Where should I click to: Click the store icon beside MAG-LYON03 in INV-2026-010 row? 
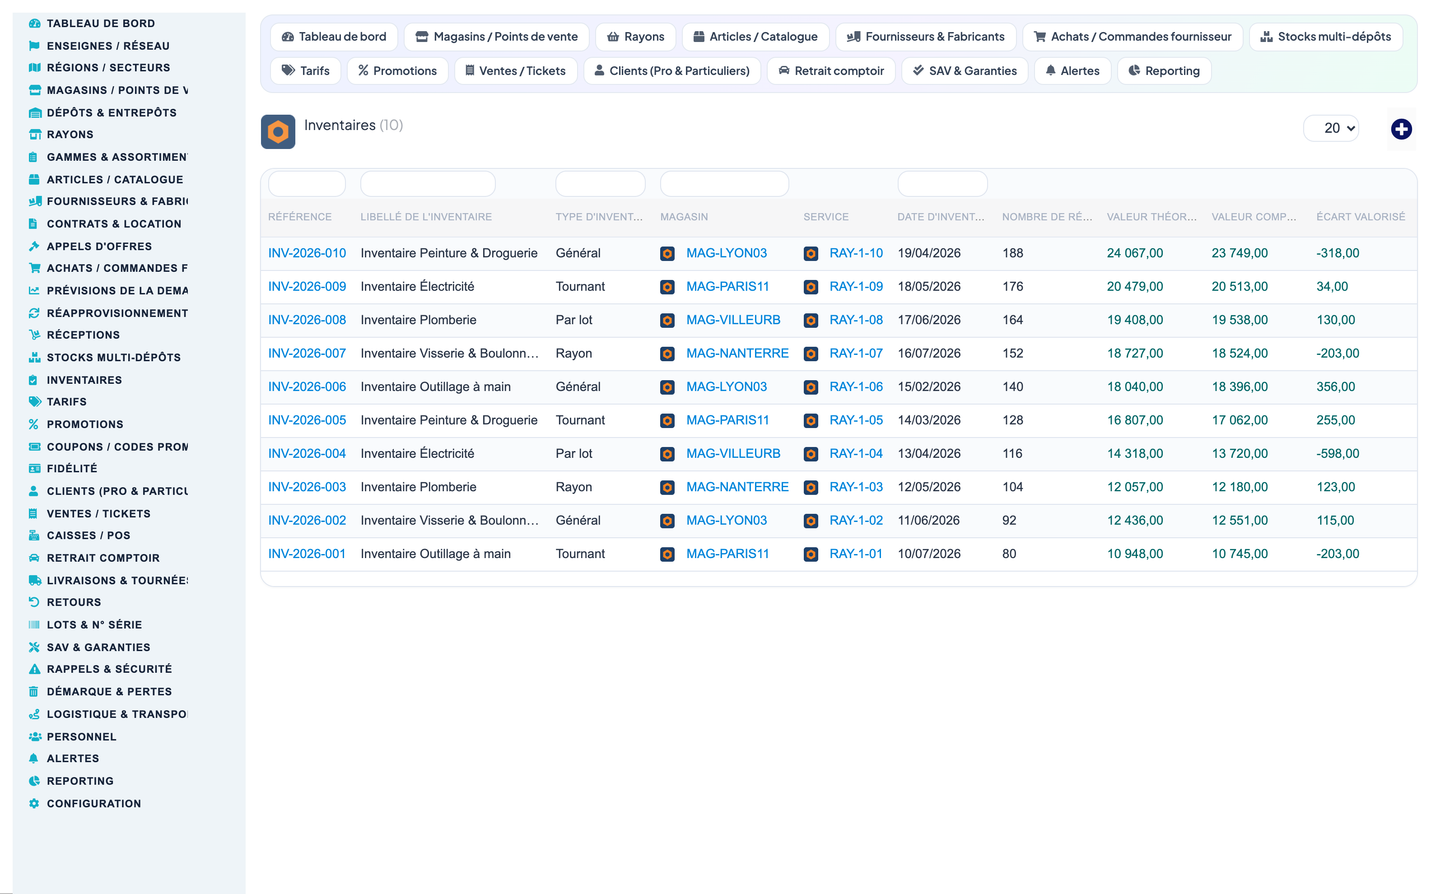[667, 254]
